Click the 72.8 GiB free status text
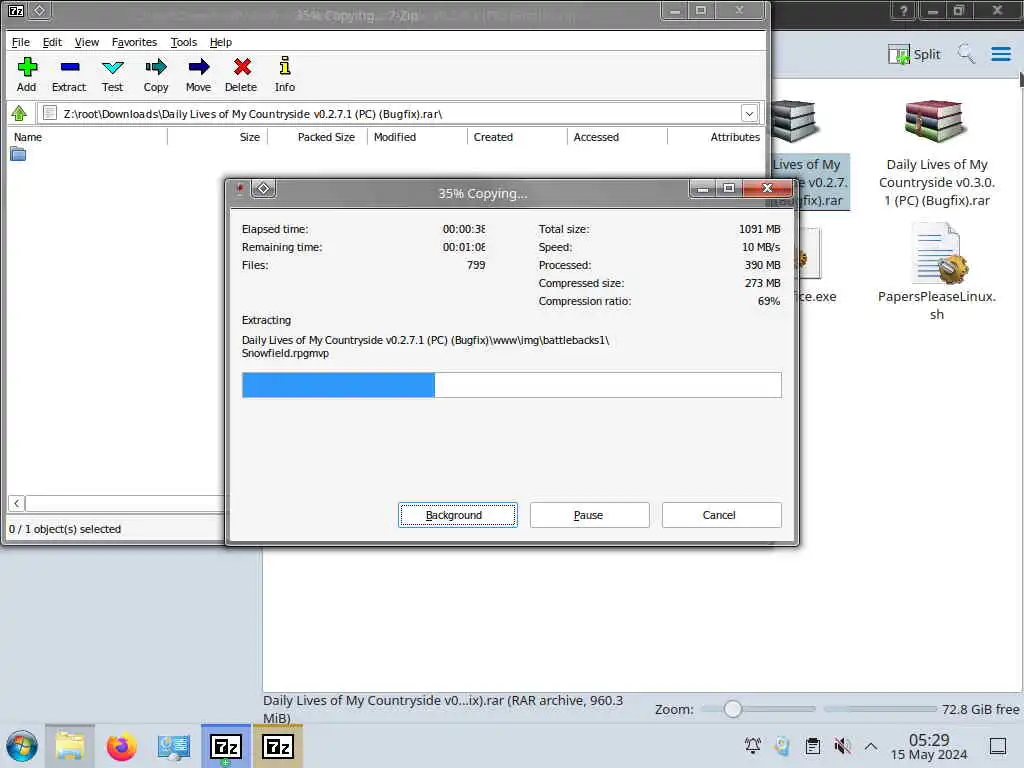 click(980, 709)
